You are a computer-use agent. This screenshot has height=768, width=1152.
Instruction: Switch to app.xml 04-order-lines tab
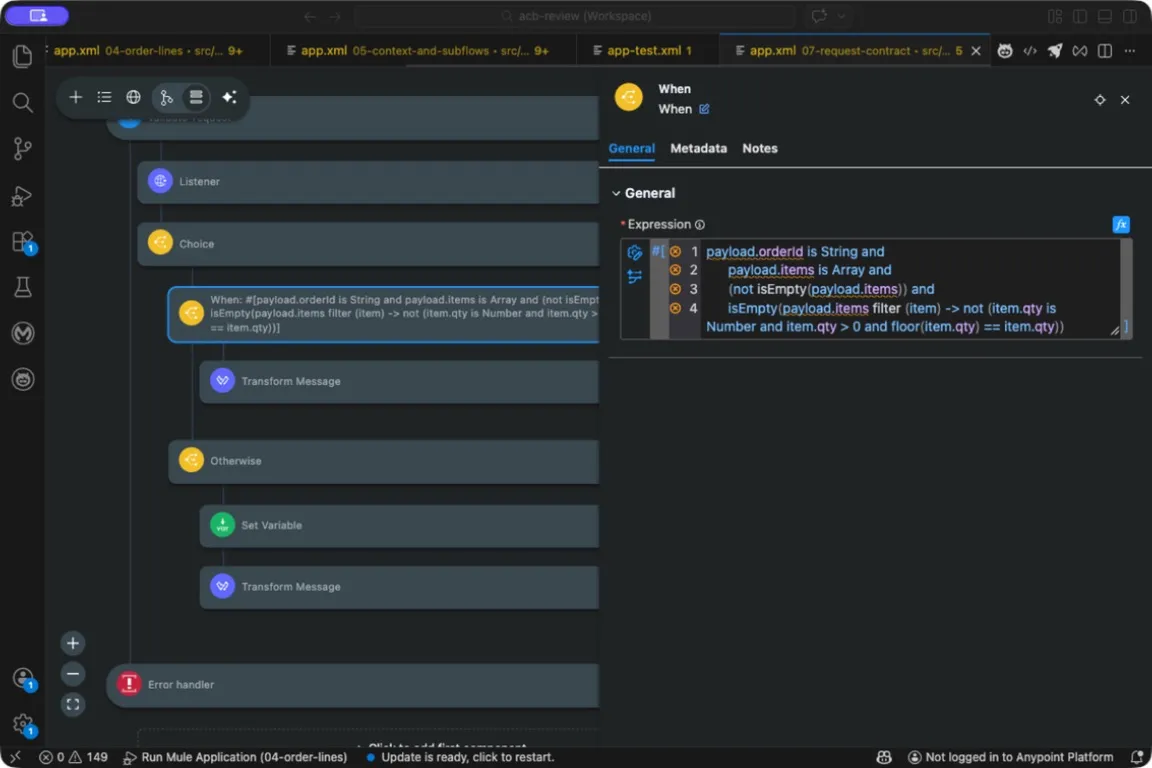pos(148,51)
